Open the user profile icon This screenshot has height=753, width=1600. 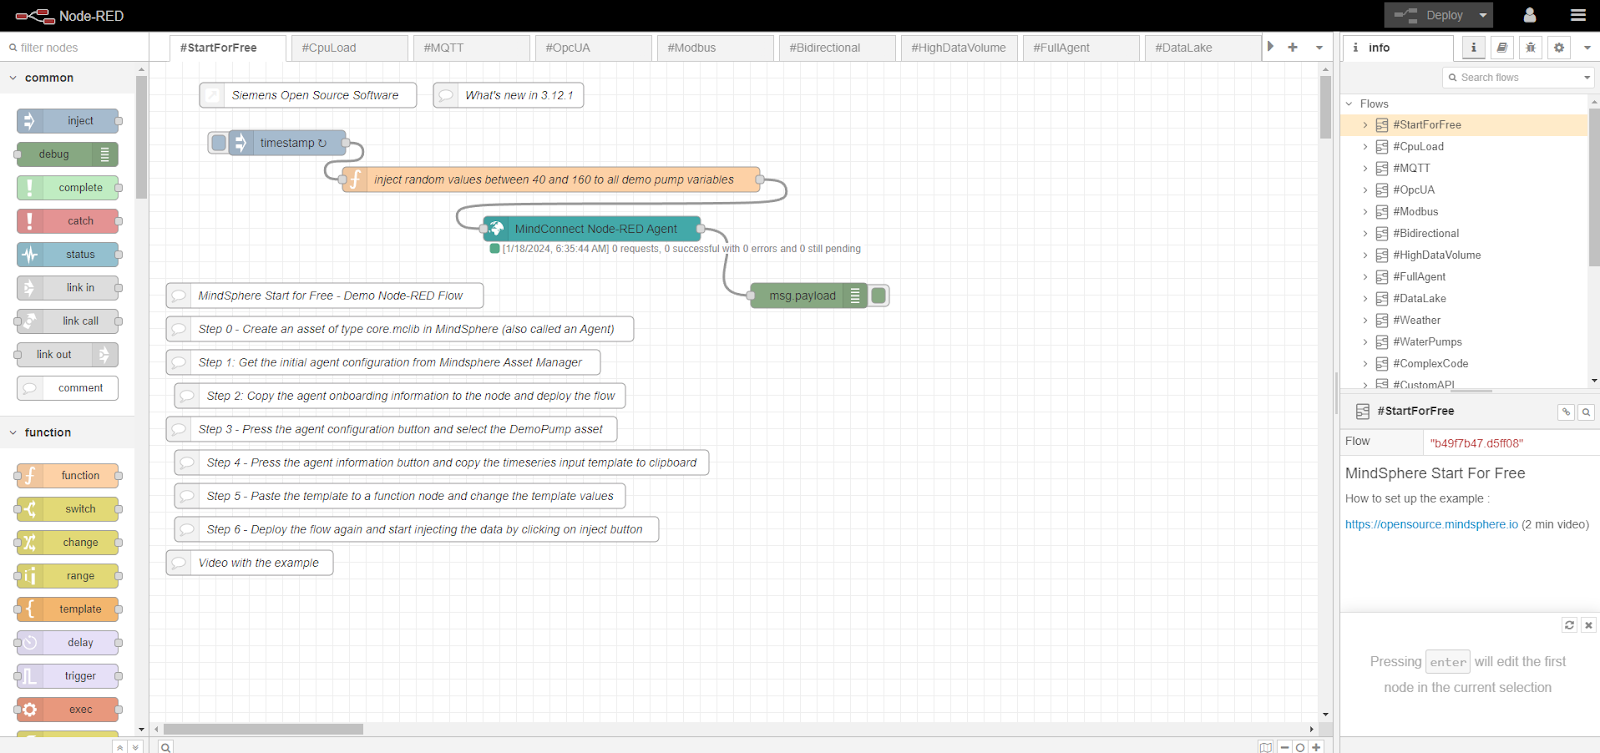(x=1529, y=15)
